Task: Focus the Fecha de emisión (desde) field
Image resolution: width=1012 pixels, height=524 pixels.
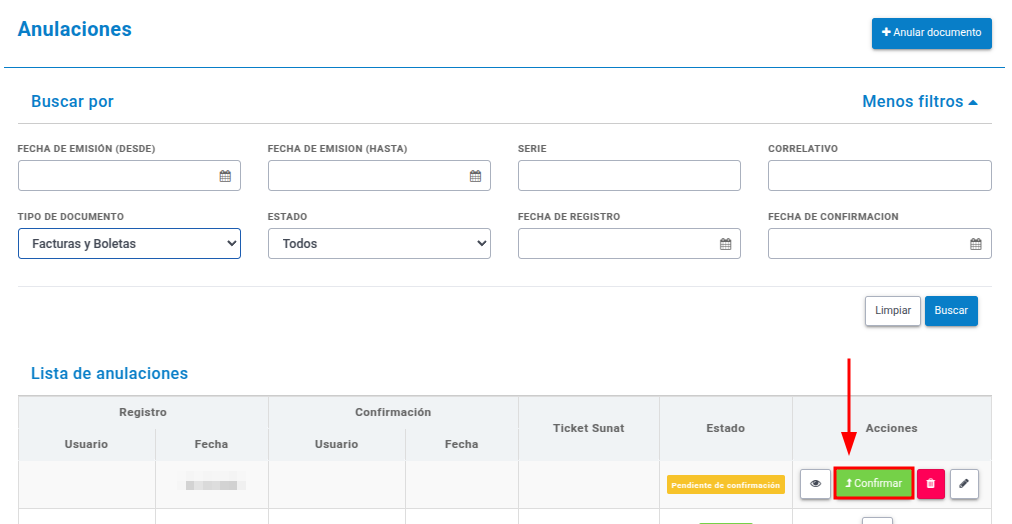Action: (x=129, y=176)
